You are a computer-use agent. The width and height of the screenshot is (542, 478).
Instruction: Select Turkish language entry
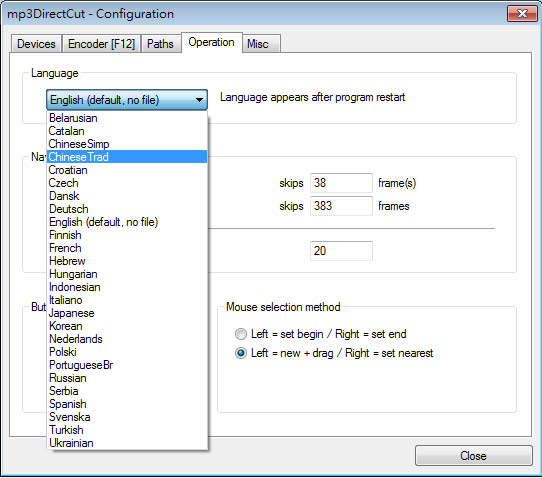(x=127, y=430)
